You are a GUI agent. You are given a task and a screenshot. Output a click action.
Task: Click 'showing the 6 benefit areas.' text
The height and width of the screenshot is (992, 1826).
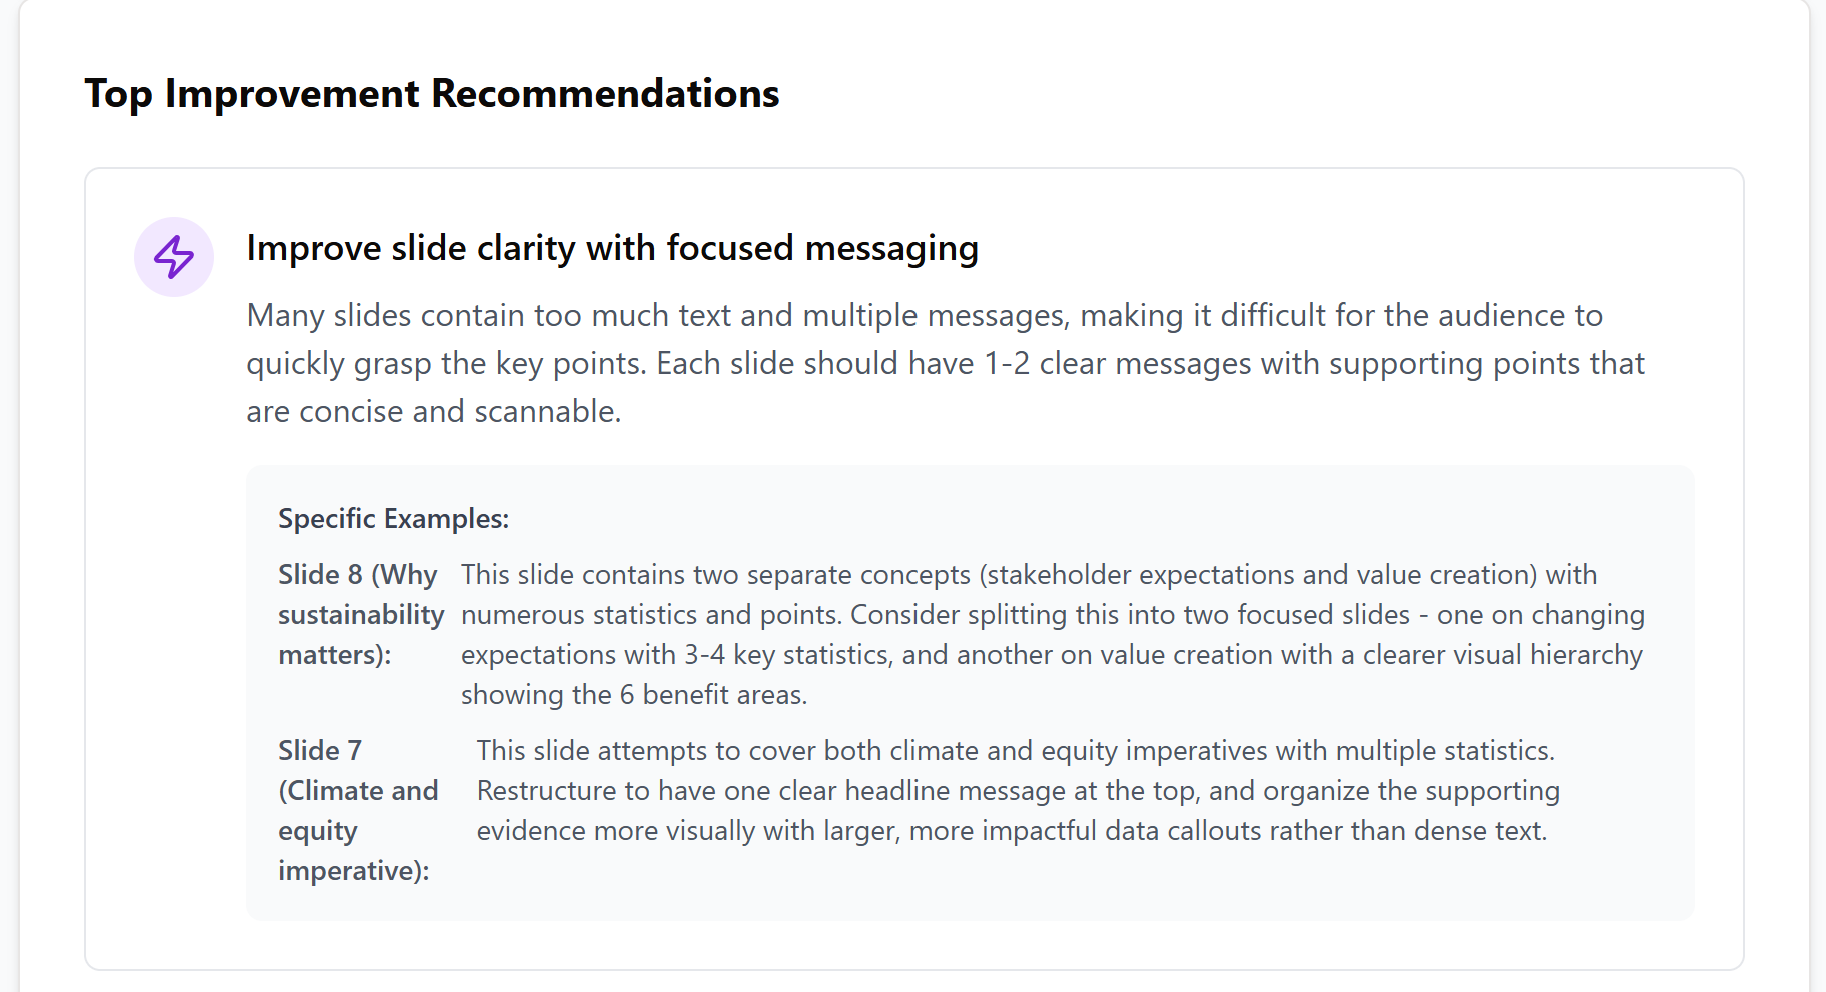pos(634,694)
